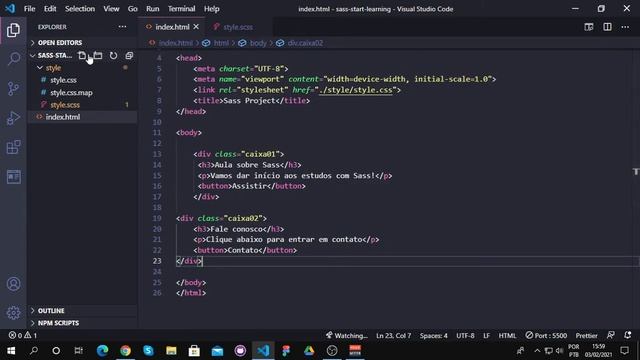Split the editor right
Image resolution: width=640 pixels, height=360 pixels.
[x=607, y=27]
